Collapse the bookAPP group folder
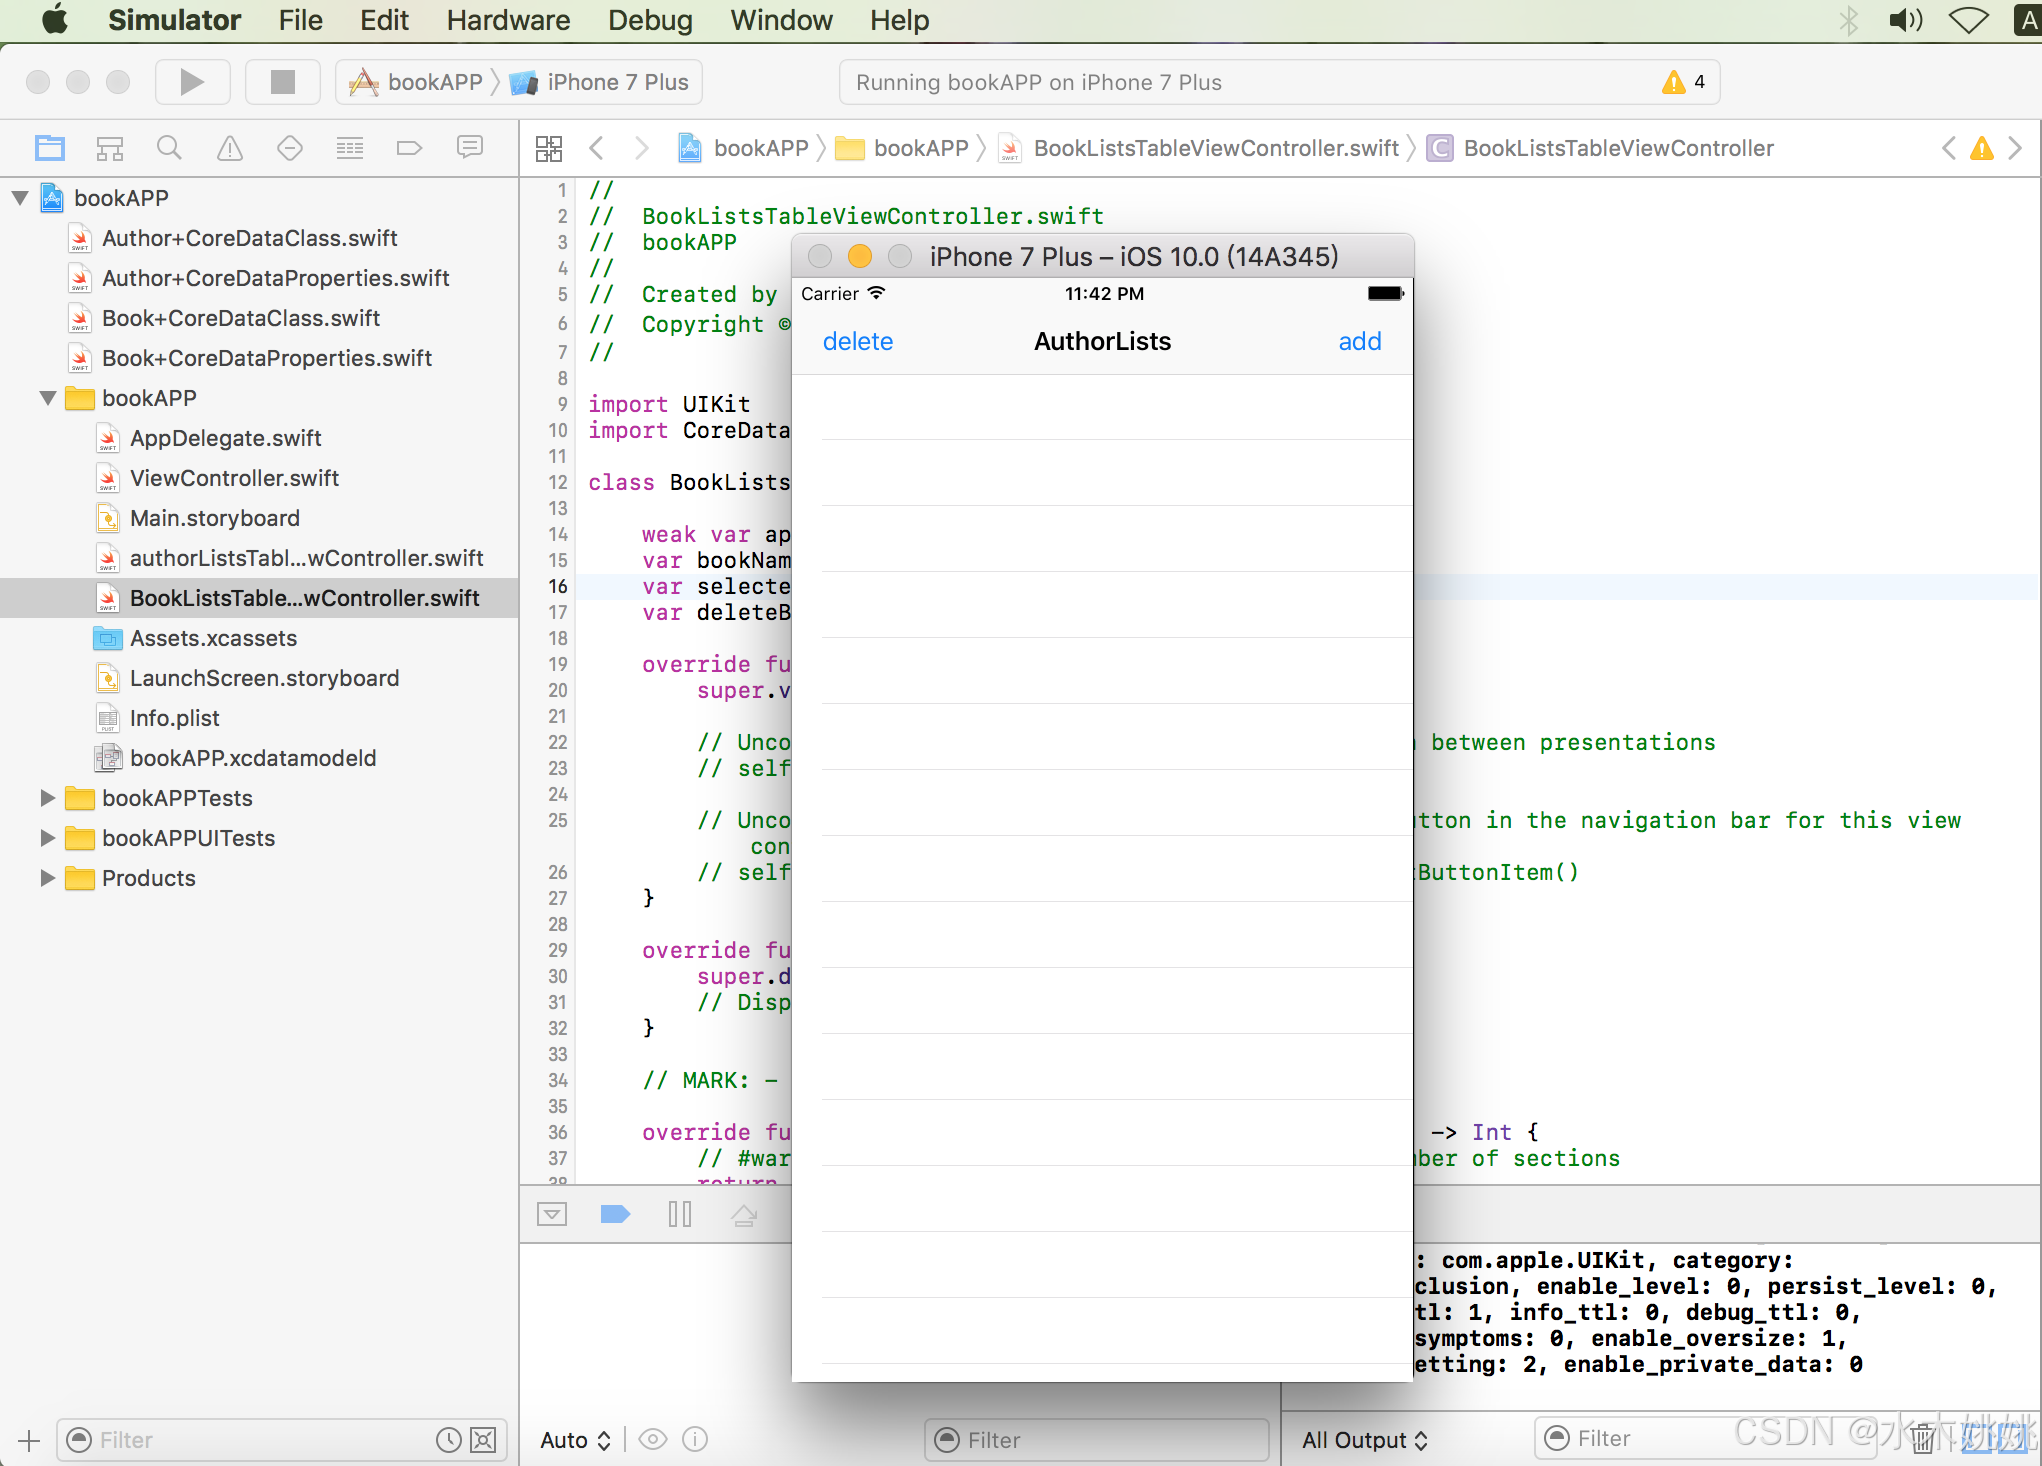2042x1466 pixels. pyautogui.click(x=48, y=398)
